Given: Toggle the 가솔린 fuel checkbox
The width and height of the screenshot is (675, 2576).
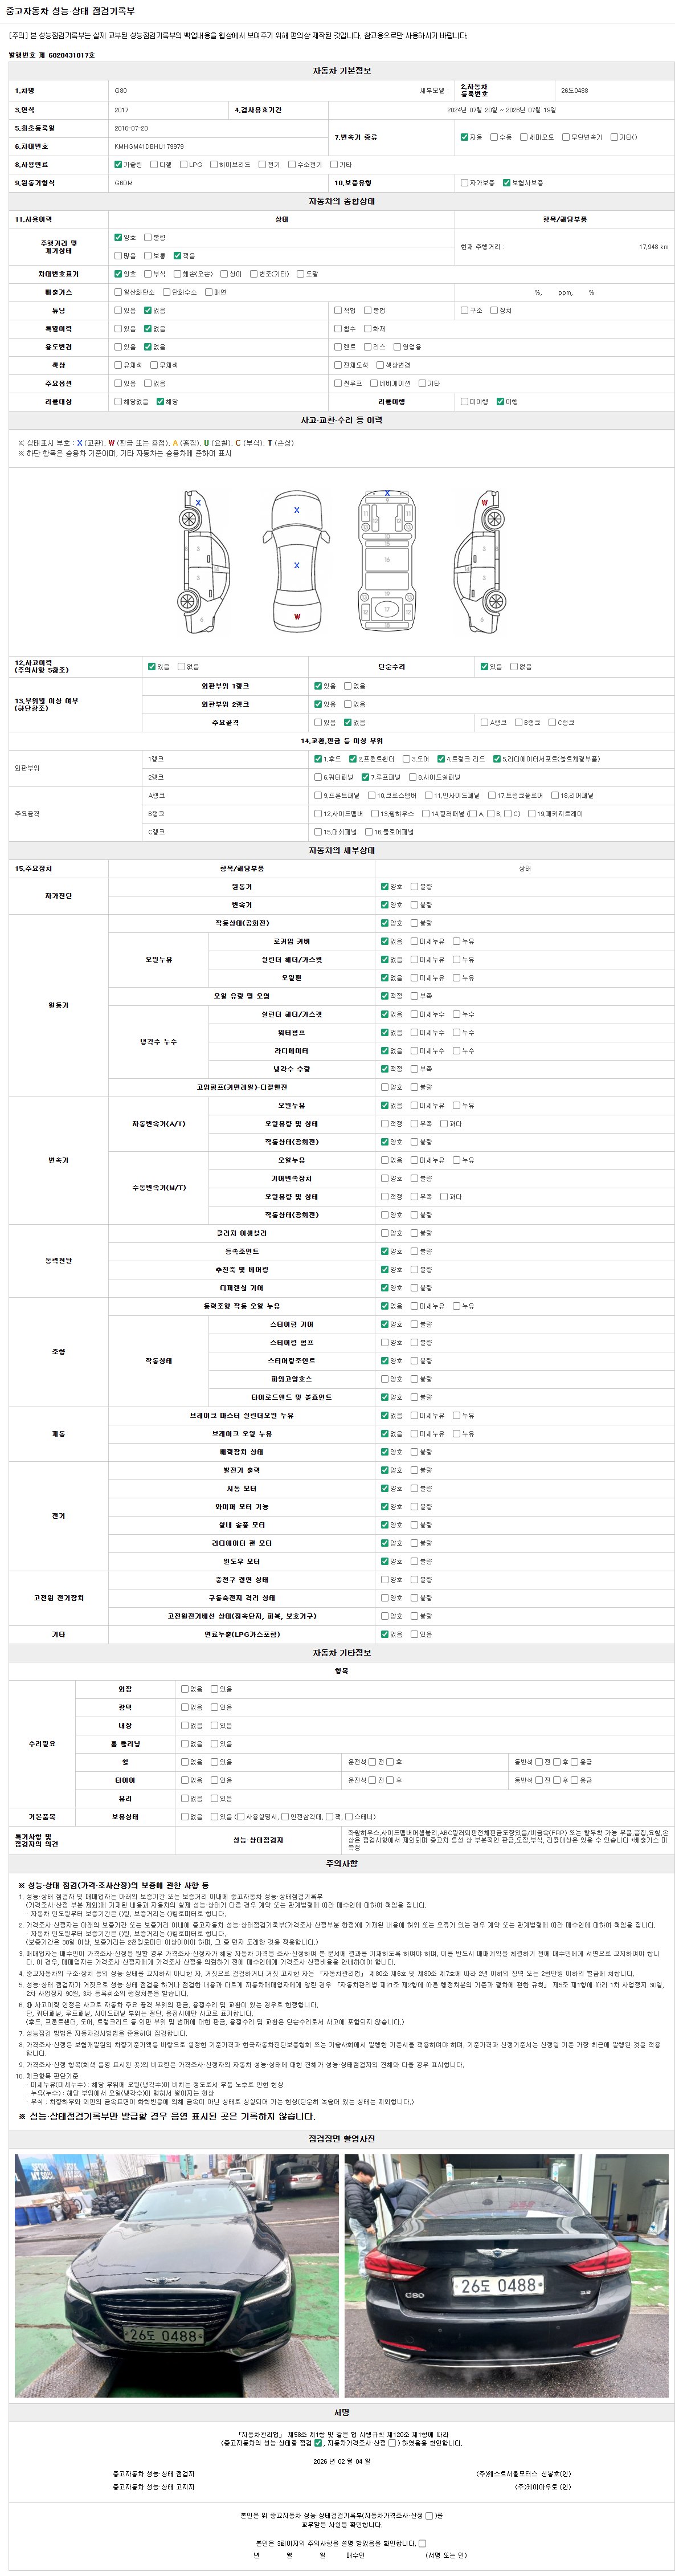Looking at the screenshot, I should [119, 165].
